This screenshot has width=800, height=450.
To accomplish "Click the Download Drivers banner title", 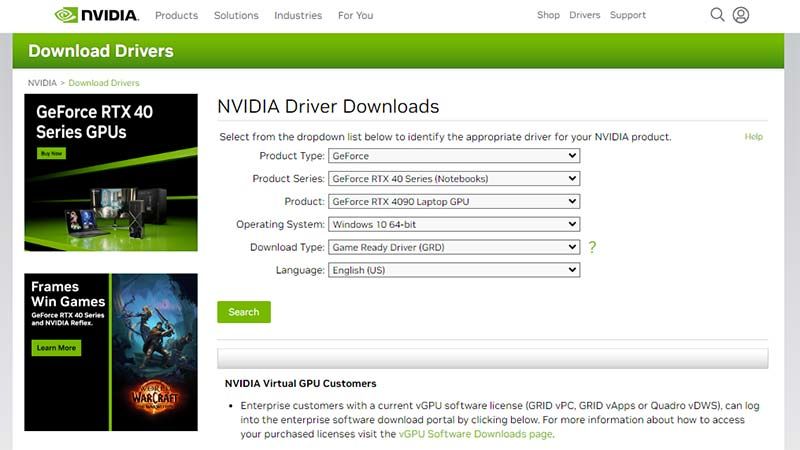I will (101, 51).
